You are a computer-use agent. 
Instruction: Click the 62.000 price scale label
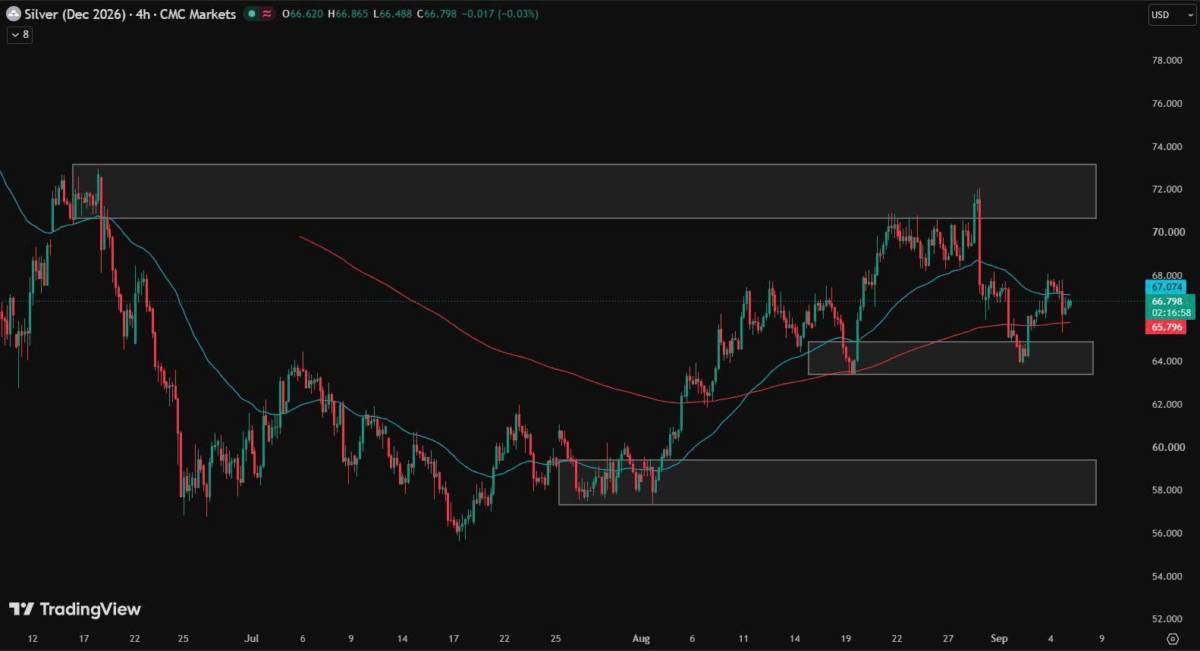point(1166,405)
